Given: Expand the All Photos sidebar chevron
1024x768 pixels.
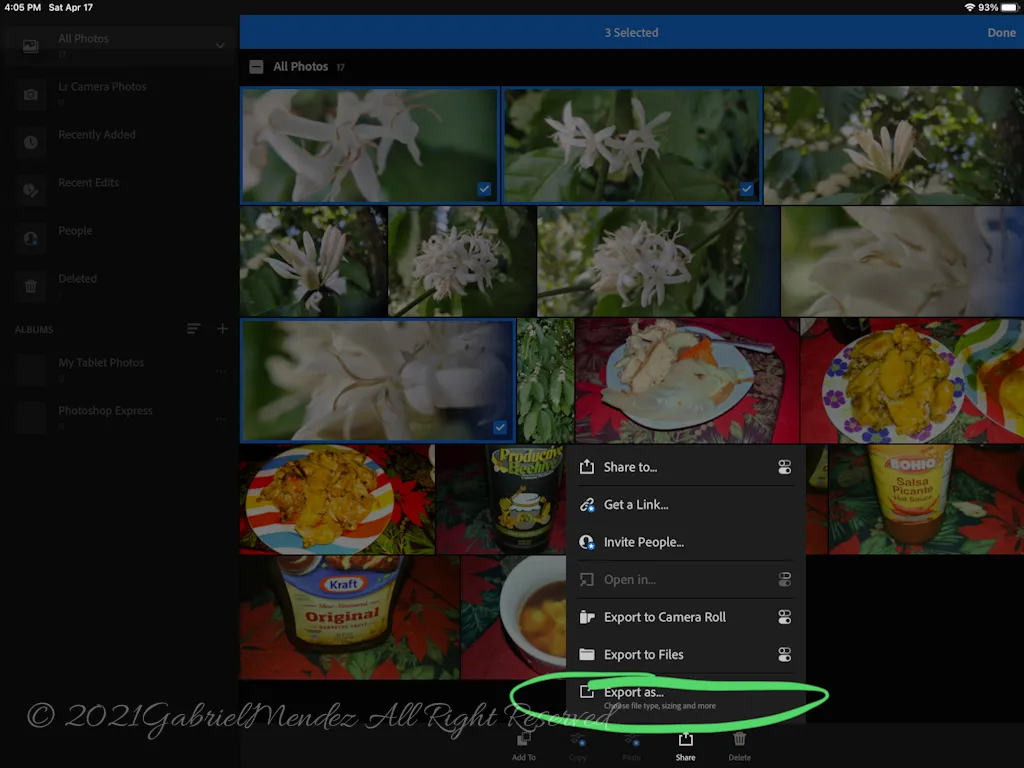Looking at the screenshot, I should 220,46.
